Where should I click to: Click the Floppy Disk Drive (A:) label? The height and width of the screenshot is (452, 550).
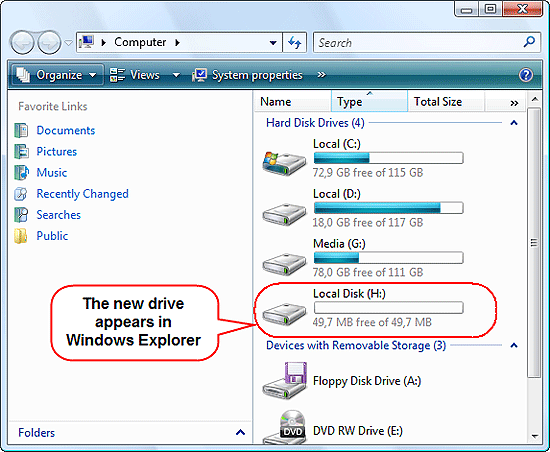(x=367, y=381)
